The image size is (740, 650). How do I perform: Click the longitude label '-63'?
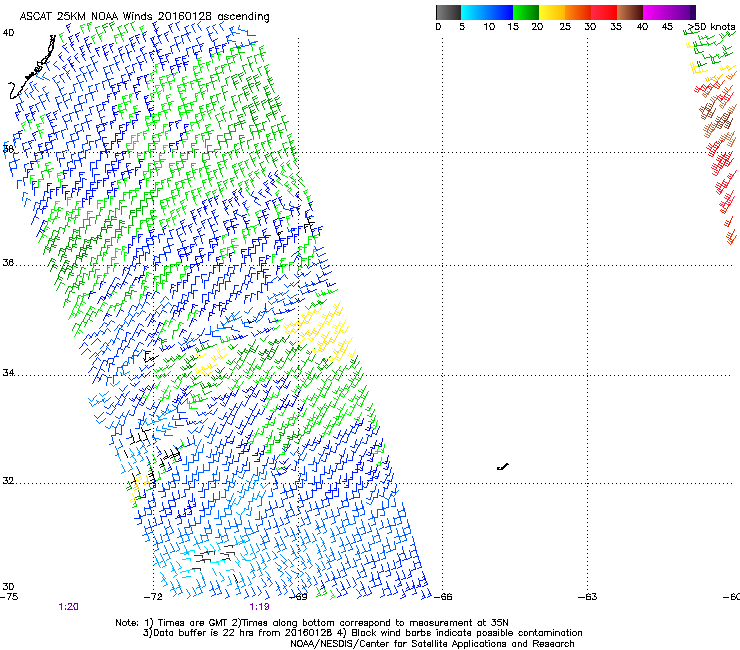588,597
